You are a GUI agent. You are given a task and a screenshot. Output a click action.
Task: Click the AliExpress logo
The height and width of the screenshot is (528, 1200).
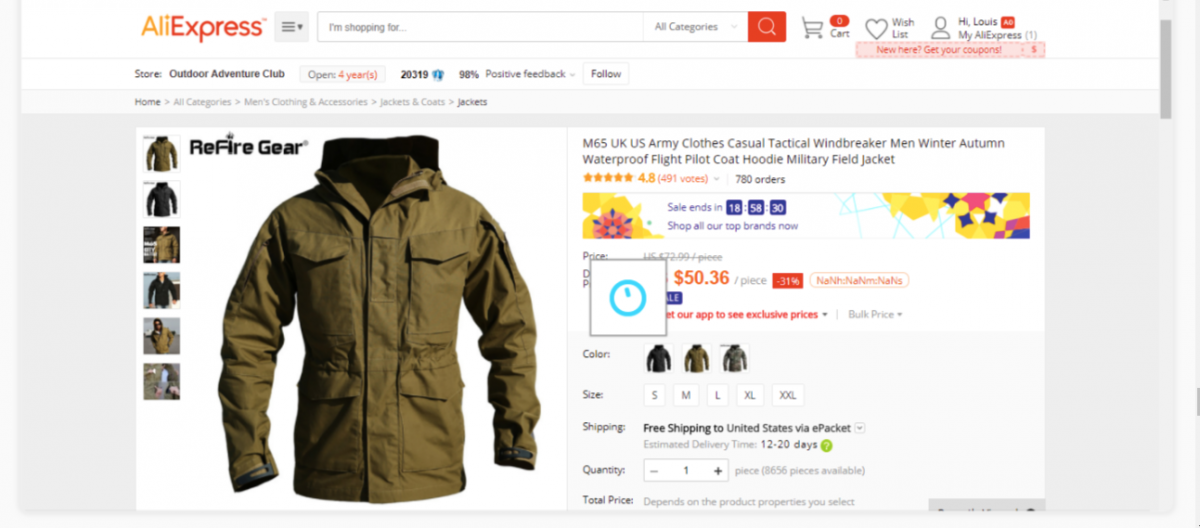204,27
